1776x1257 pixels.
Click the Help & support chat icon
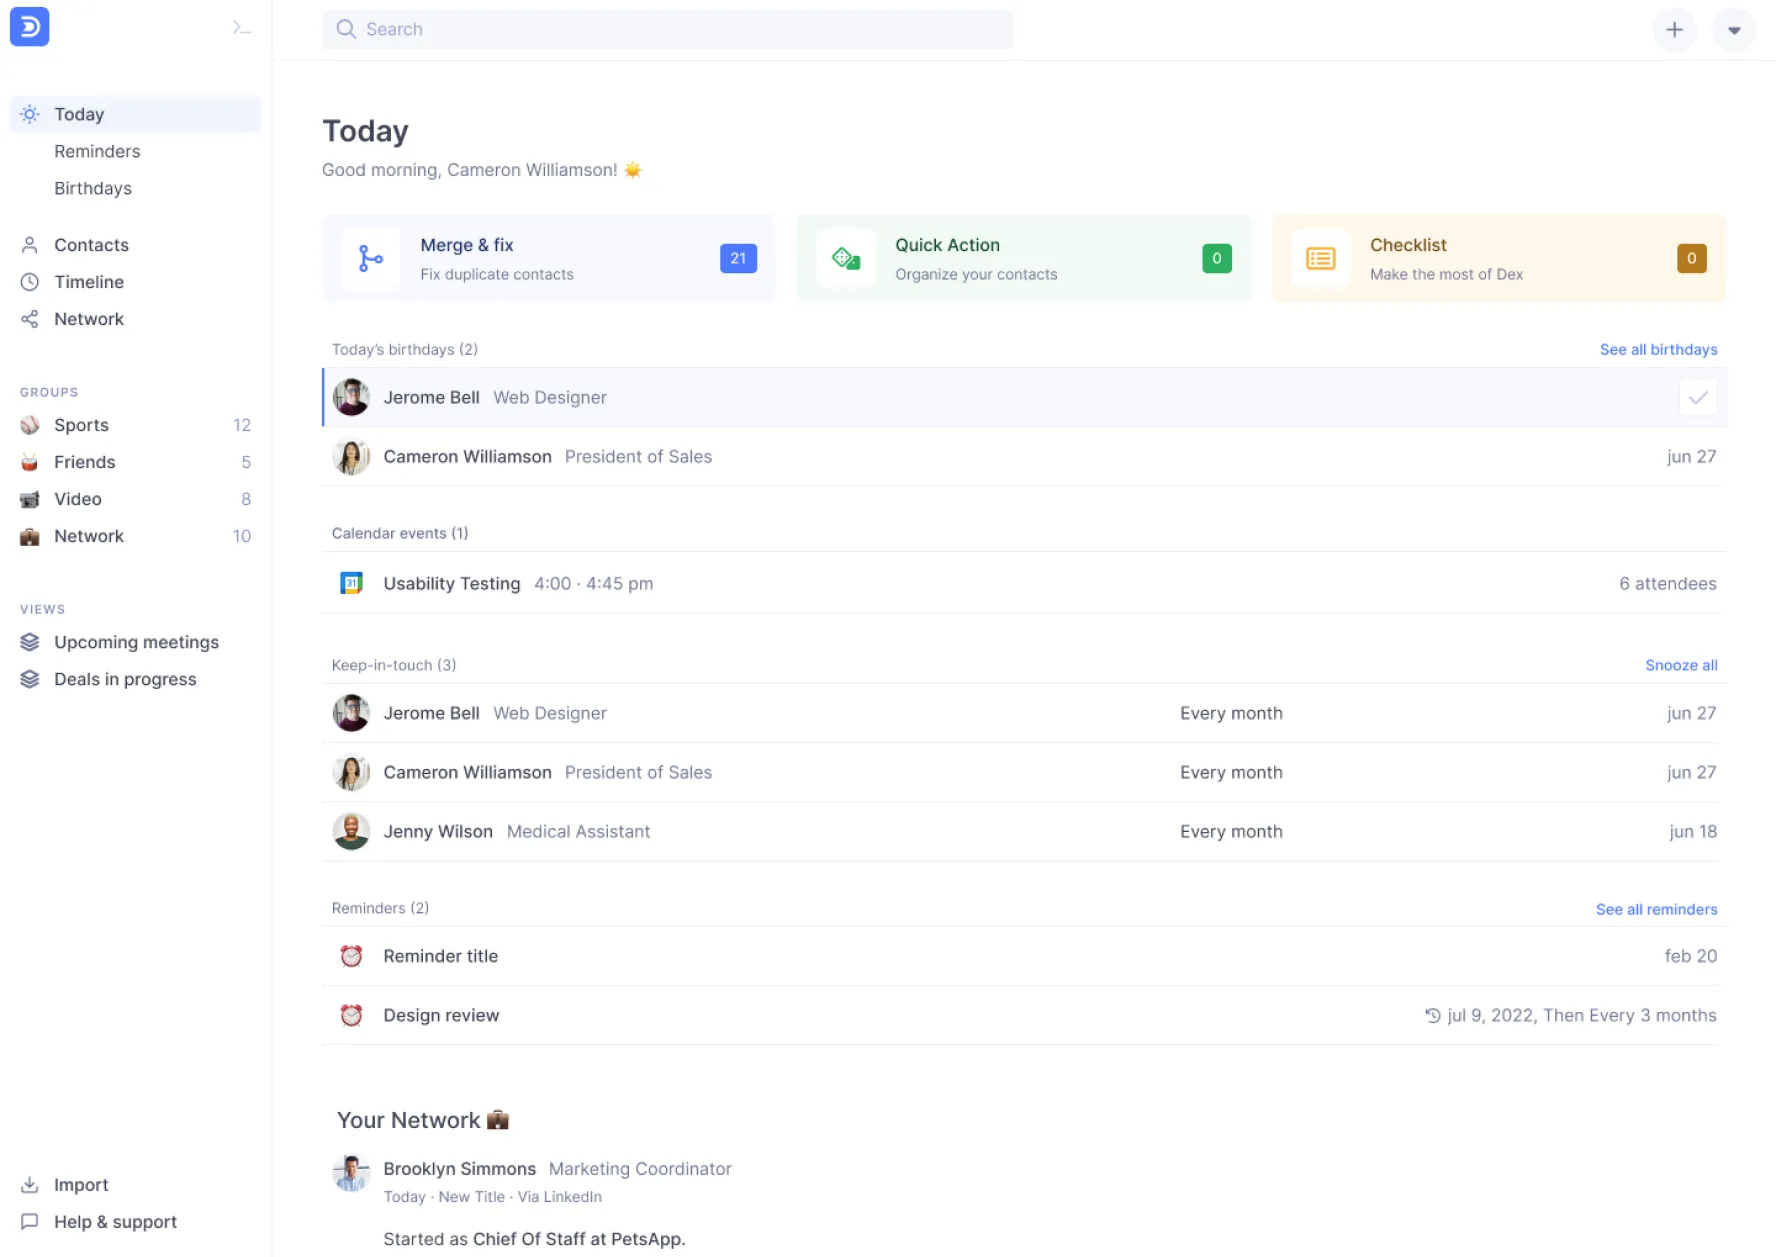click(30, 1221)
